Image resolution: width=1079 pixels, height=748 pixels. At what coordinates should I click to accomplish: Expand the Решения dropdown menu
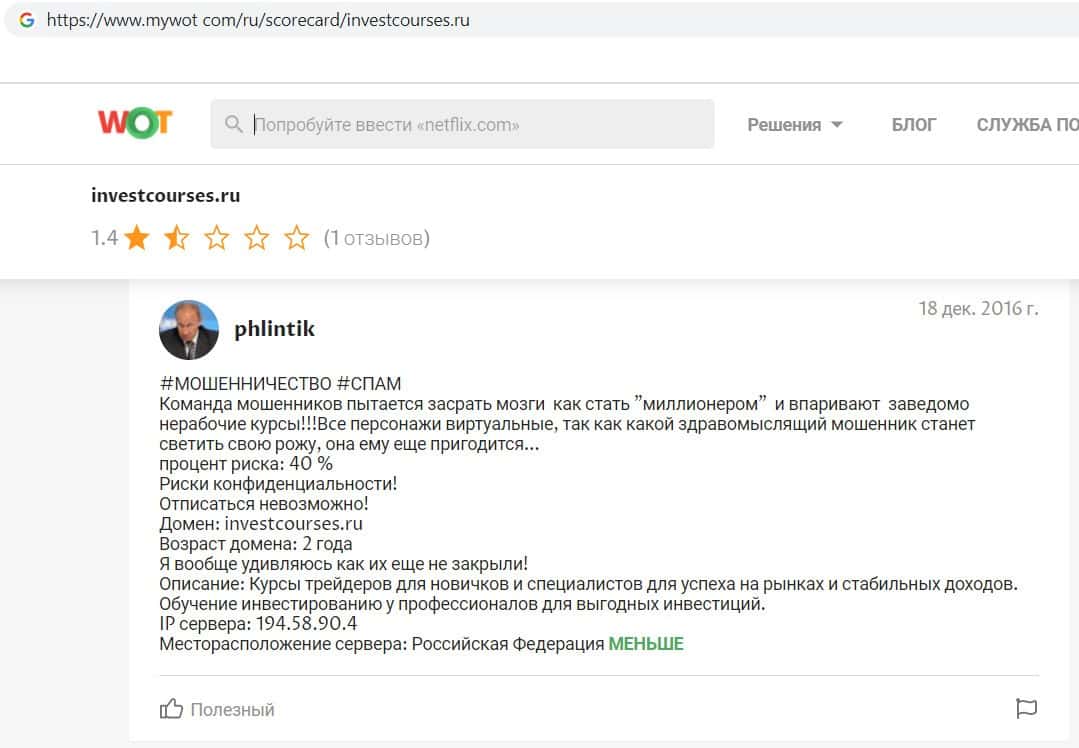[x=784, y=125]
